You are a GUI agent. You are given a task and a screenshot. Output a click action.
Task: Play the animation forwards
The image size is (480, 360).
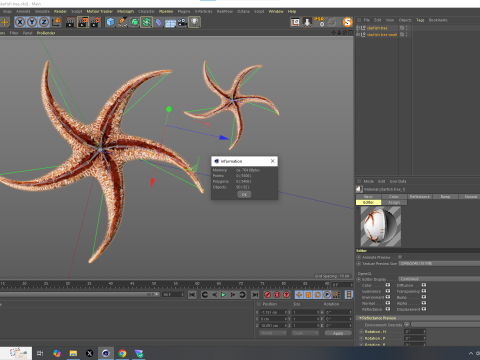[x=224, y=295]
